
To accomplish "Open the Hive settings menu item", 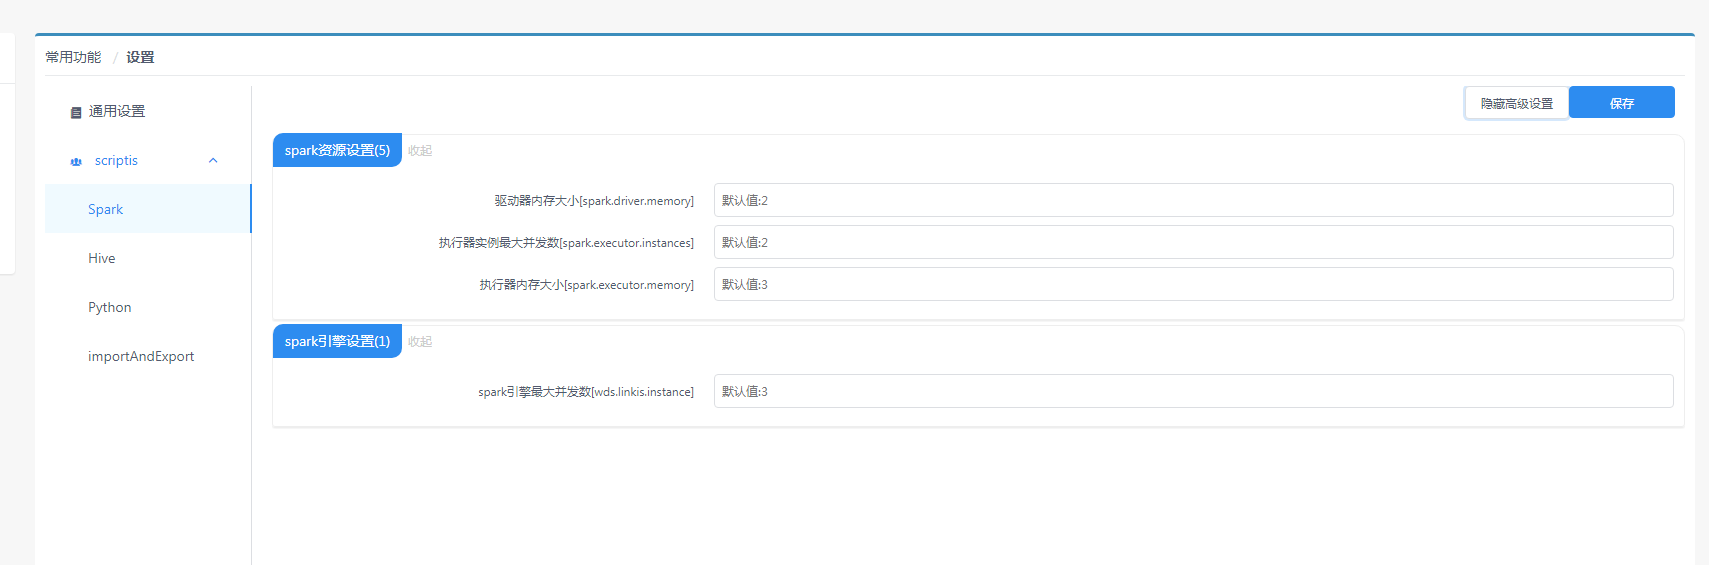I will [102, 259].
